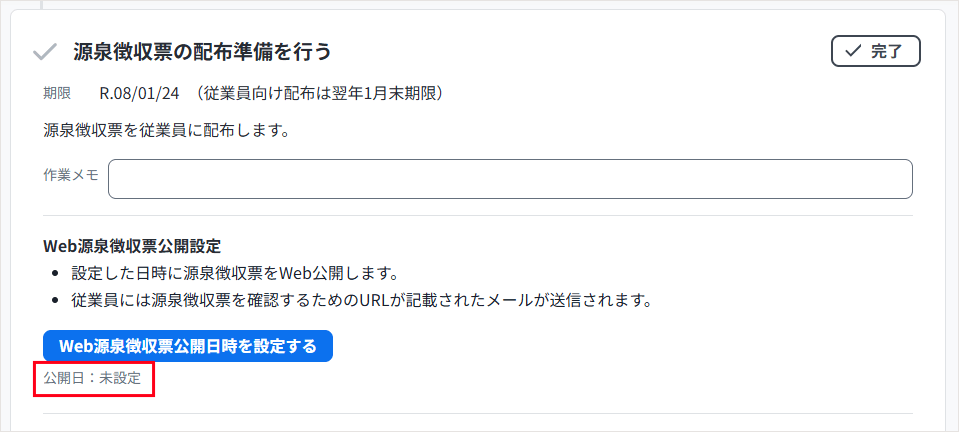The width and height of the screenshot is (959, 432).
Task: Click Web源泉徴収票公開日時を設定する button
Action: [x=188, y=346]
